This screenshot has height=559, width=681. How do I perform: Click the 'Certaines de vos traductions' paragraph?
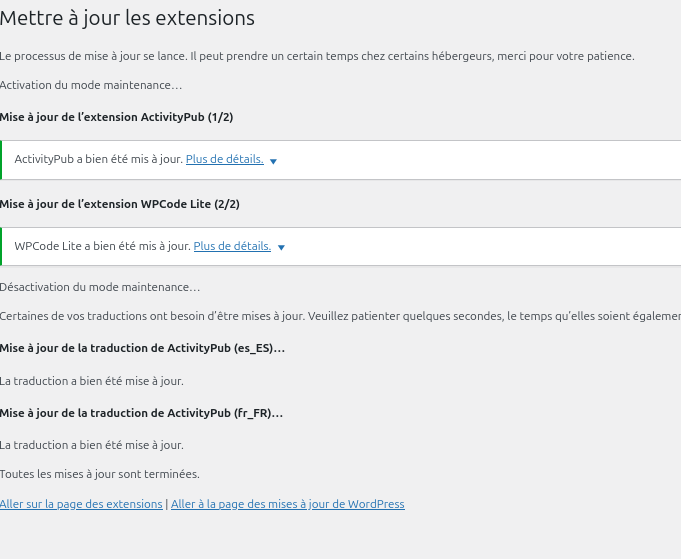(x=340, y=316)
